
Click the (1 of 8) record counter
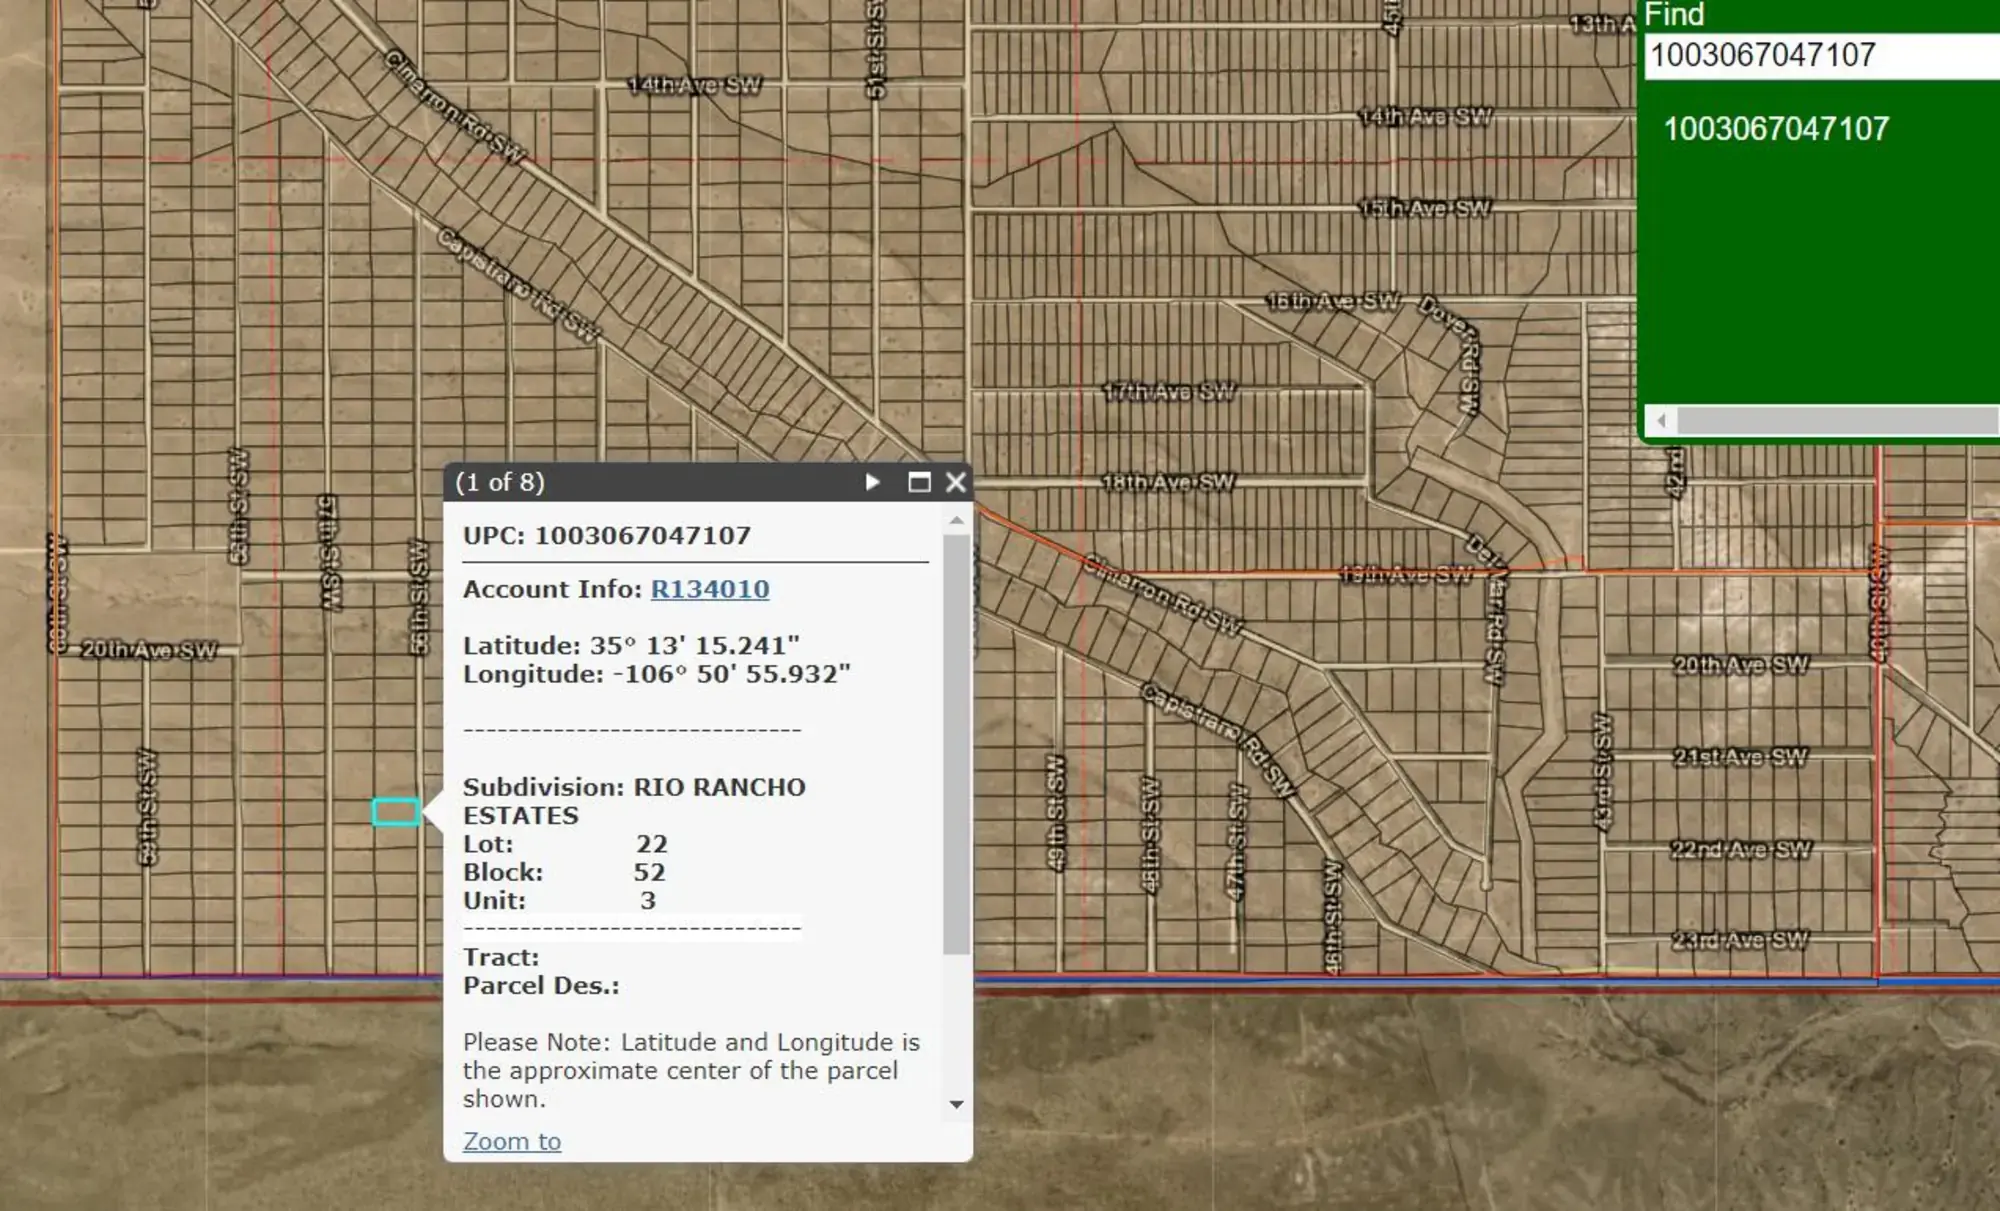click(498, 482)
